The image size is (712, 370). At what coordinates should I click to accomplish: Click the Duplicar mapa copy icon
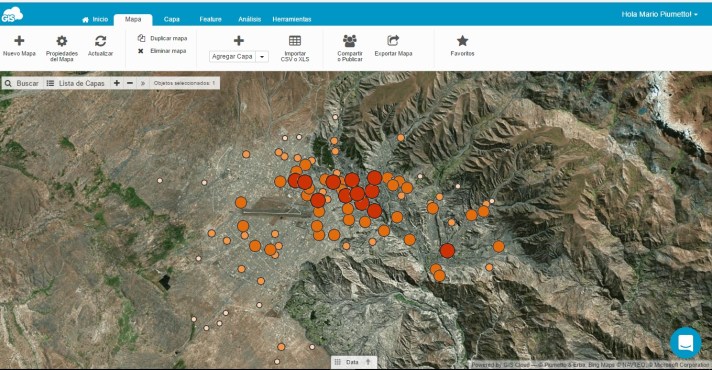[x=141, y=38]
